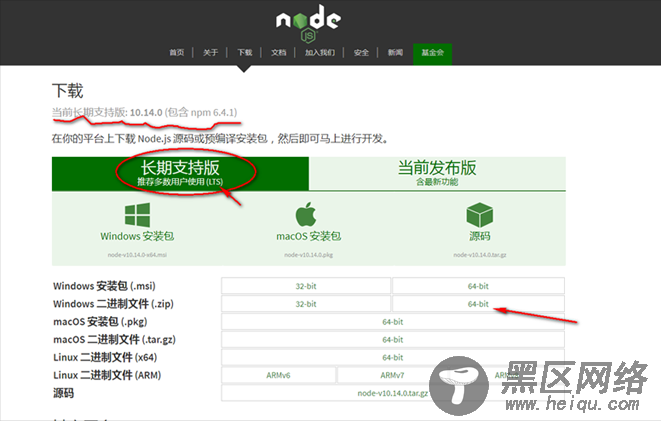The width and height of the screenshot is (661, 421).
Task: Open the 安全 security nav item
Action: point(361,53)
